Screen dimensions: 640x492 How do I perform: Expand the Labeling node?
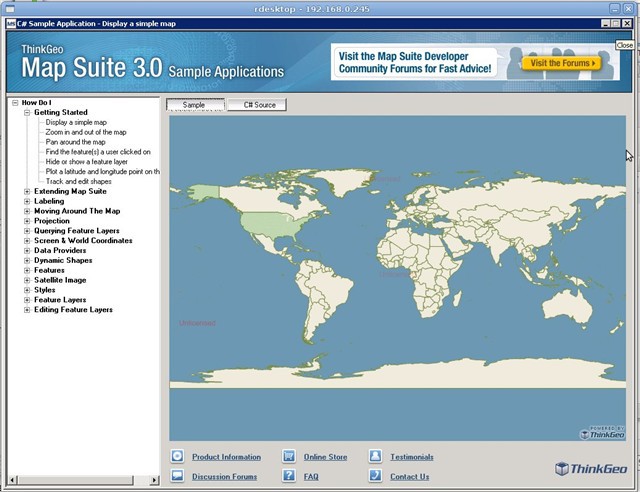coord(27,201)
